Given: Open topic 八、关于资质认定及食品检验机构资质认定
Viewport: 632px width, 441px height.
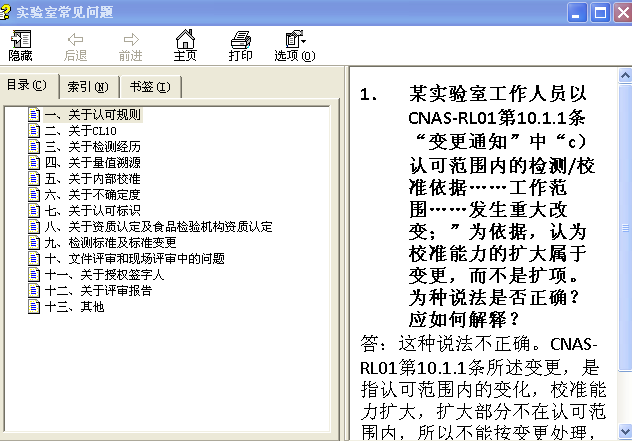Looking at the screenshot, I should point(158,227).
